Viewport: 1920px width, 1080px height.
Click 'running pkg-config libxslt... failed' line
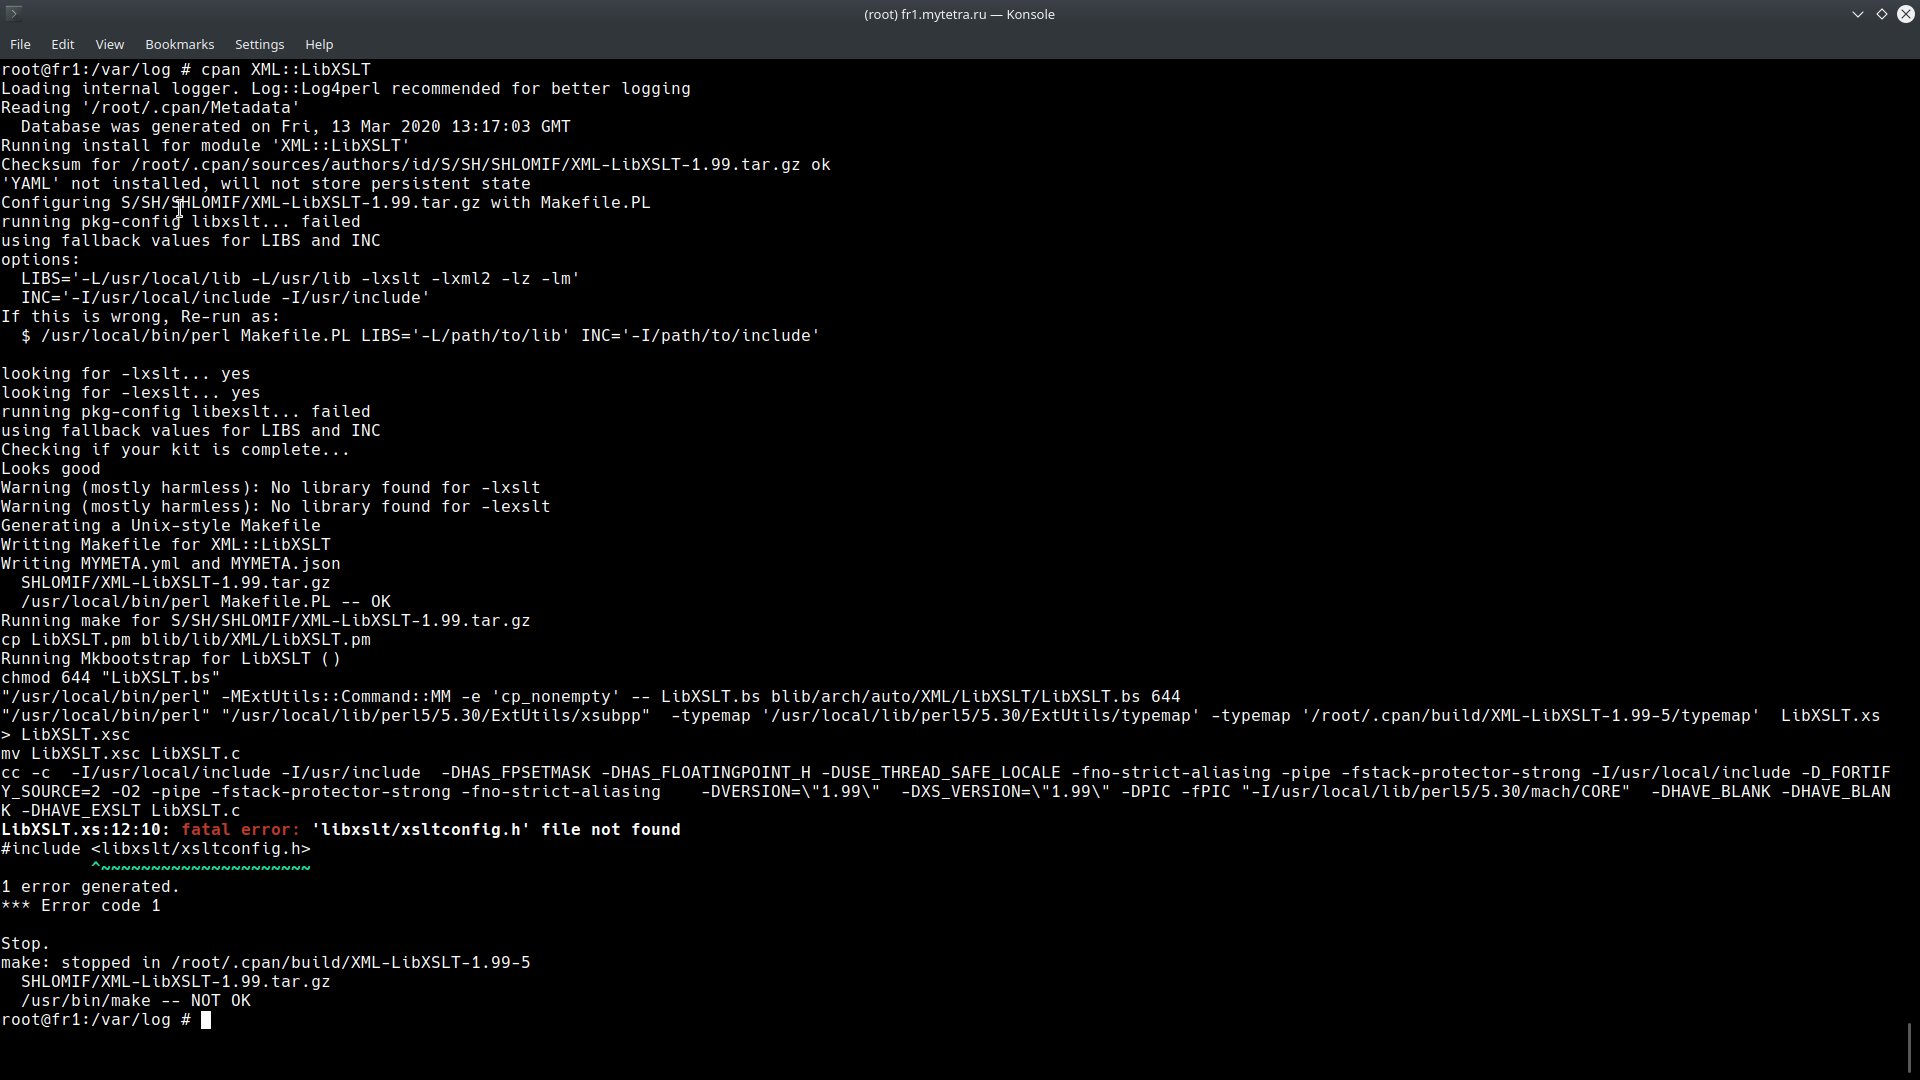181,221
